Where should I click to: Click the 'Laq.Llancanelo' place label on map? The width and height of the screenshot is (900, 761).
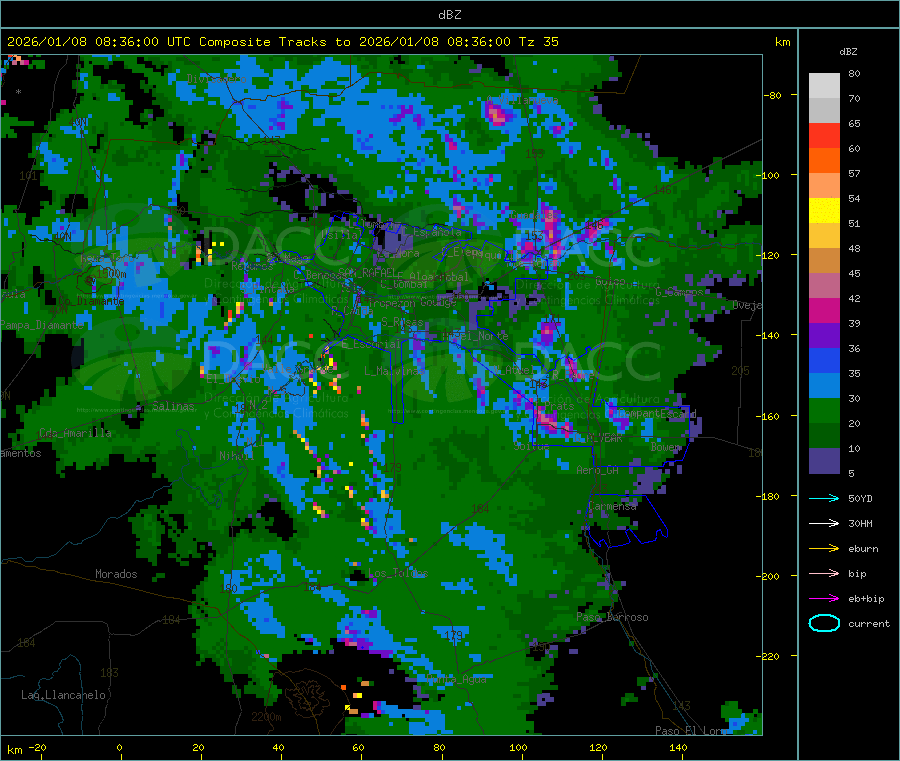[63, 695]
